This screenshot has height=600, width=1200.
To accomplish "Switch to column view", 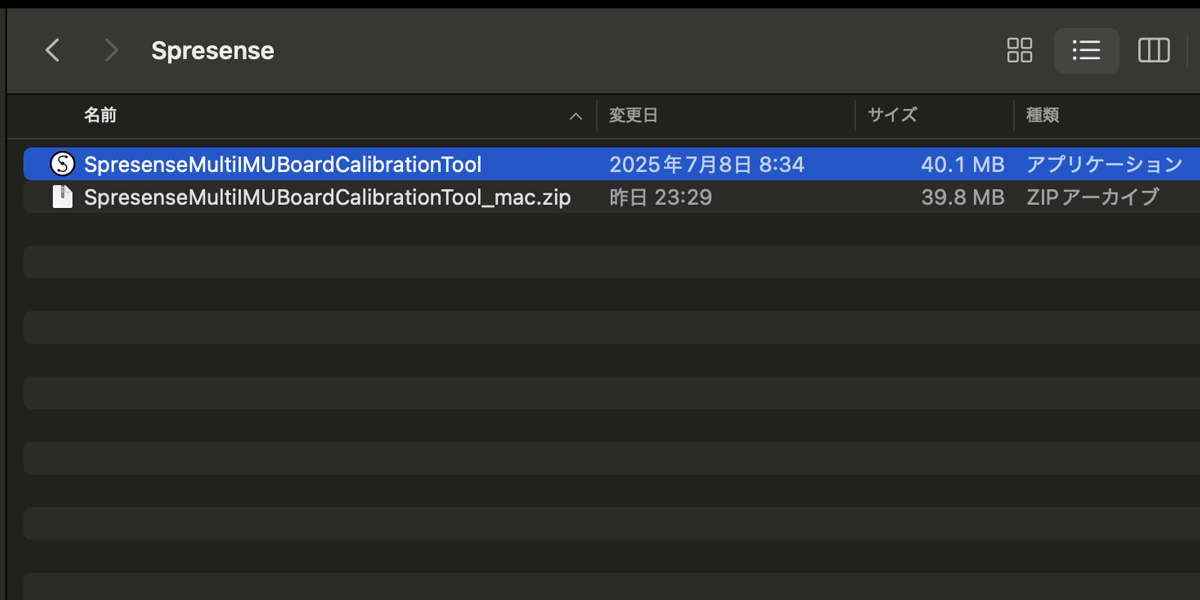I will 1153,51.
